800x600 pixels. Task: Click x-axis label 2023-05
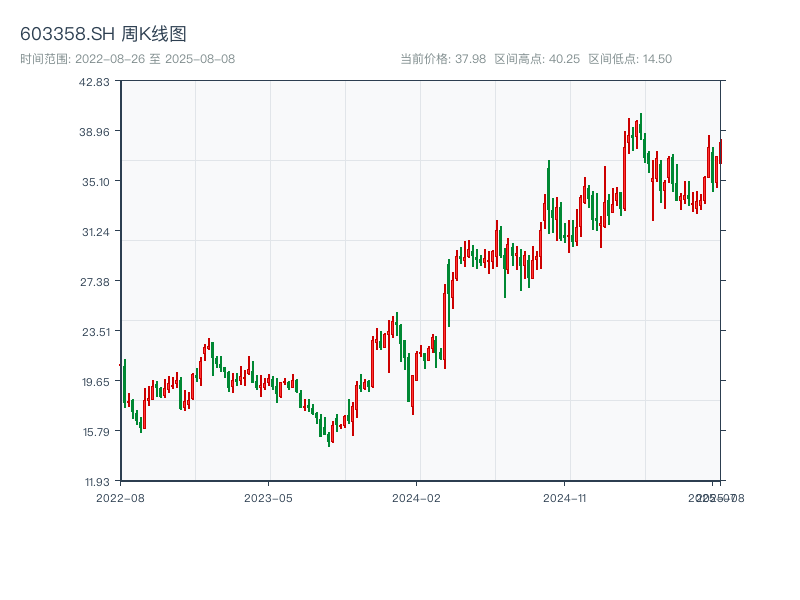pos(268,498)
